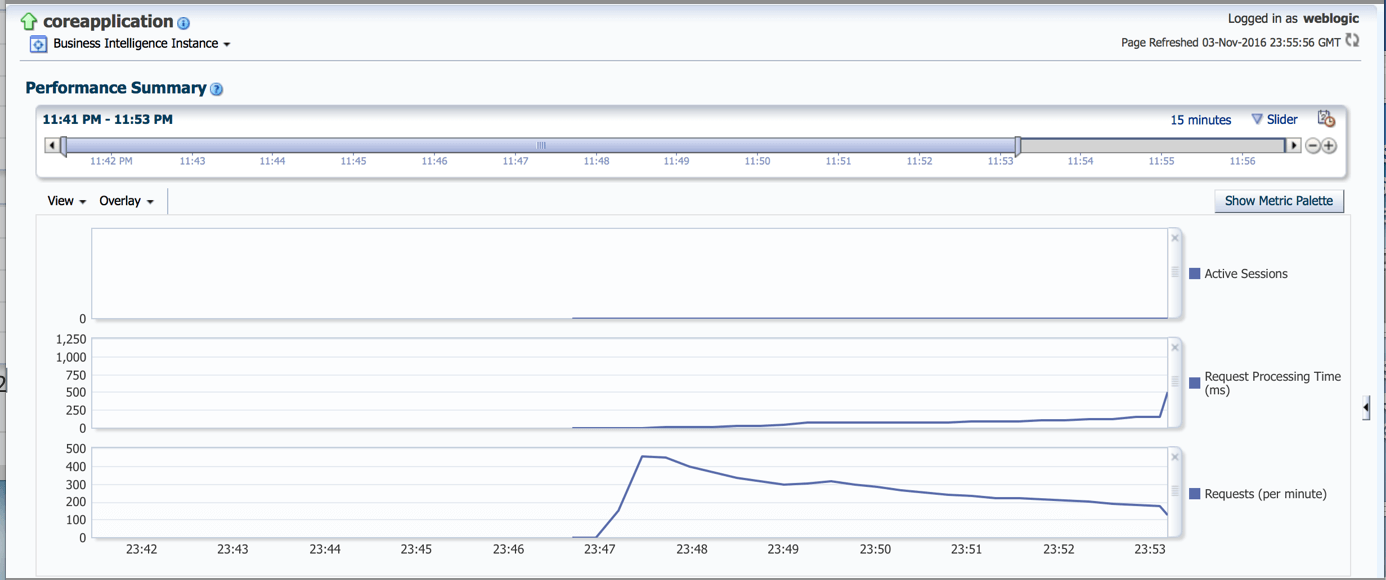The width and height of the screenshot is (1386, 580).
Task: Zoom in the timeline with plus icon
Action: 1329,146
